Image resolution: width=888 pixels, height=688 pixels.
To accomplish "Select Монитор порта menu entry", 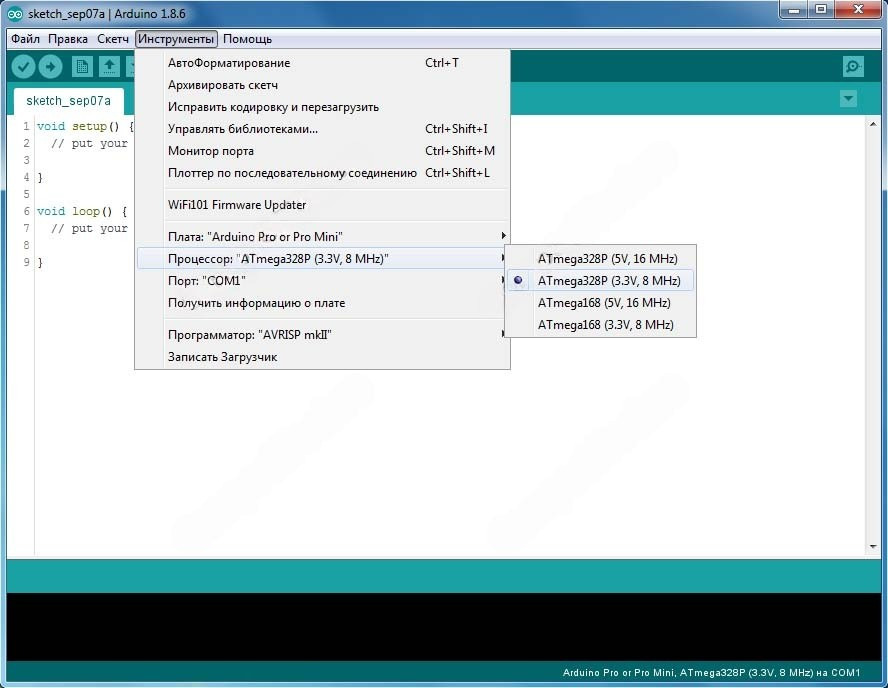I will point(211,151).
